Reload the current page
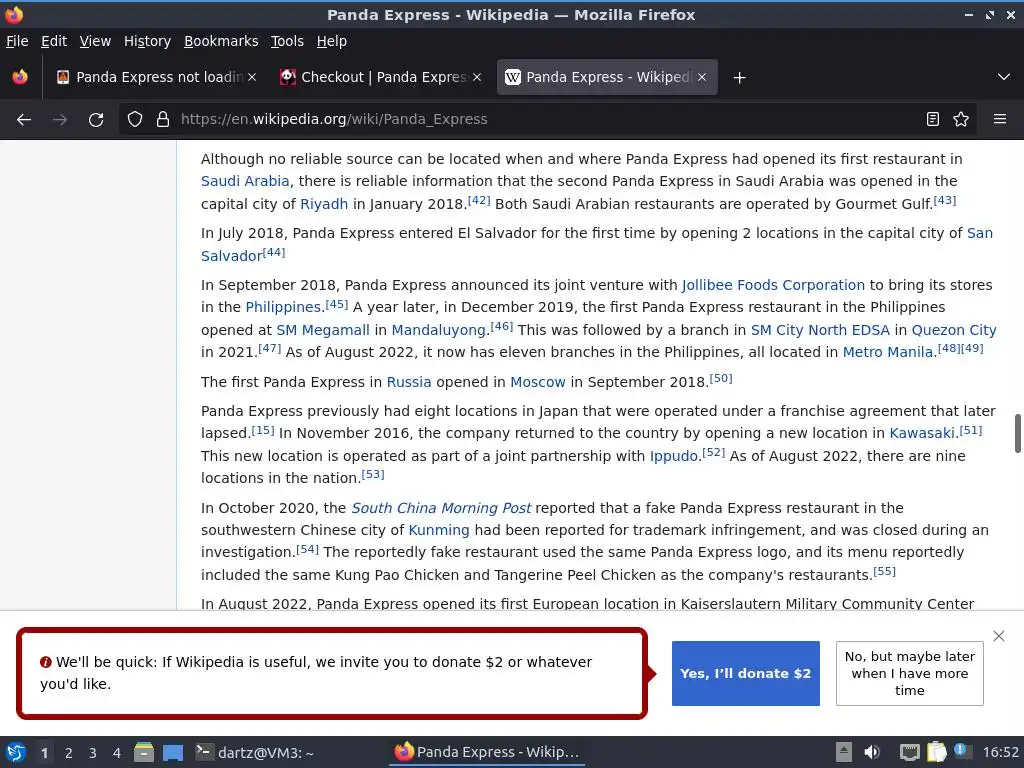The width and height of the screenshot is (1024, 768). (96, 120)
